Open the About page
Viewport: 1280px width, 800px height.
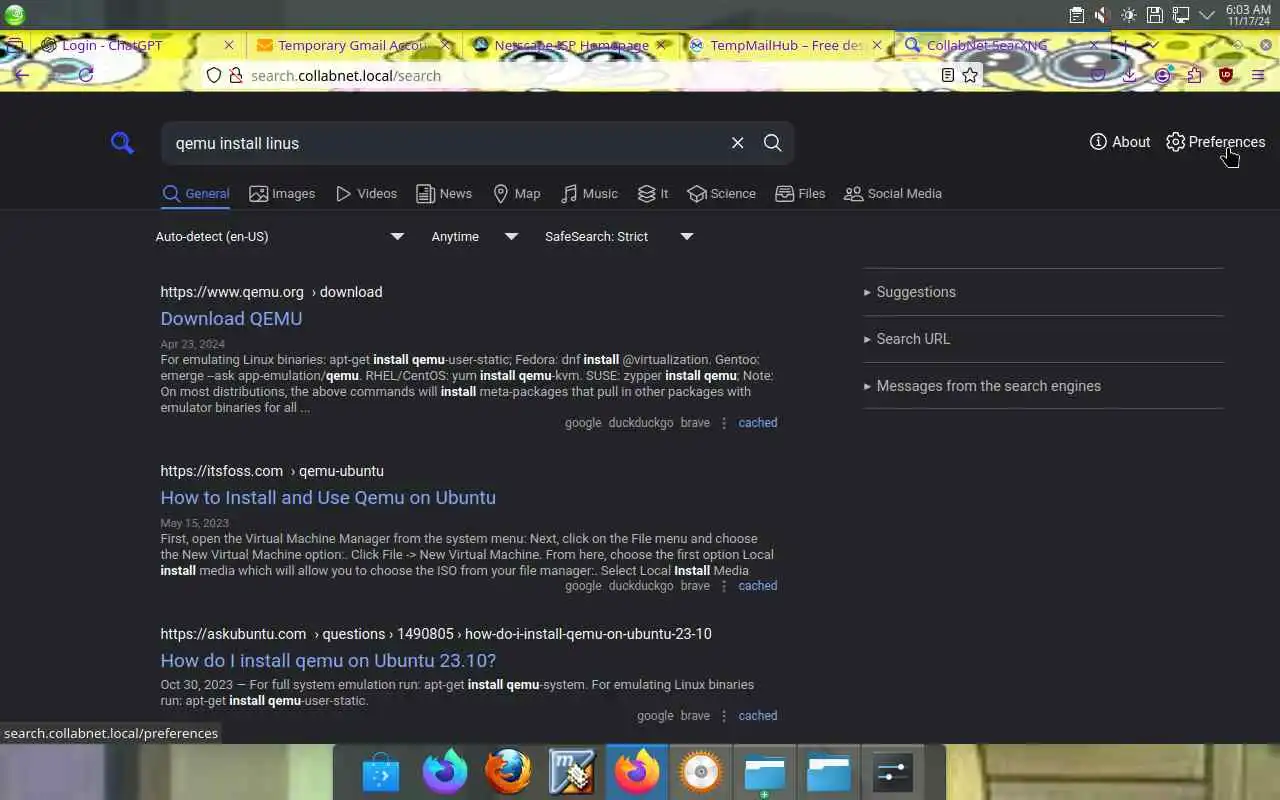1120,142
